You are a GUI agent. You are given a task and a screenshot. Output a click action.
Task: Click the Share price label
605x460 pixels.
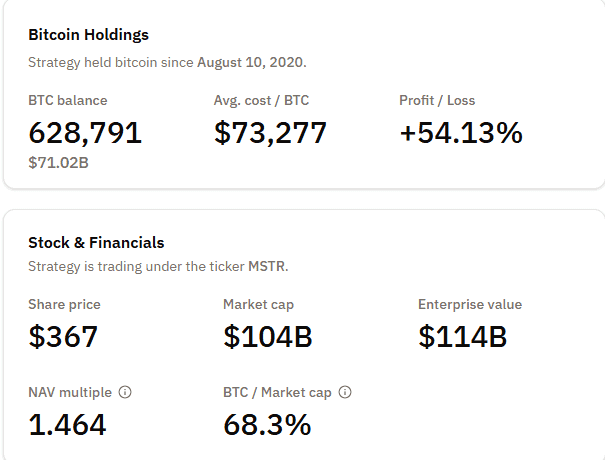[x=64, y=304]
